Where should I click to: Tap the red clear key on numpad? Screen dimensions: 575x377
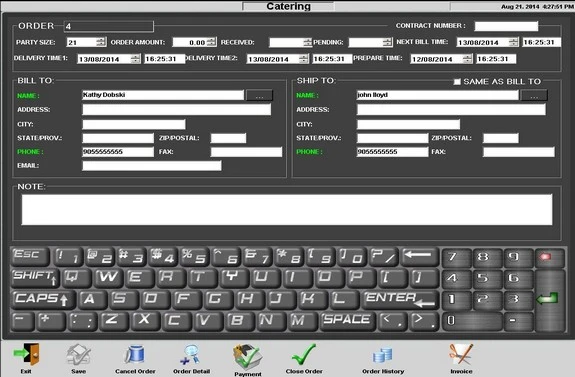(x=549, y=257)
